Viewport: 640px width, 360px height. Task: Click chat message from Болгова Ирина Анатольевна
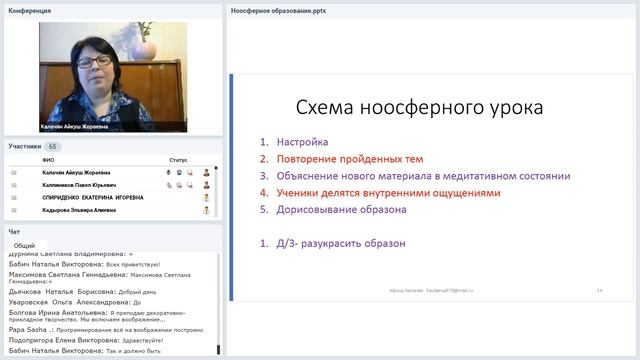click(x=97, y=316)
